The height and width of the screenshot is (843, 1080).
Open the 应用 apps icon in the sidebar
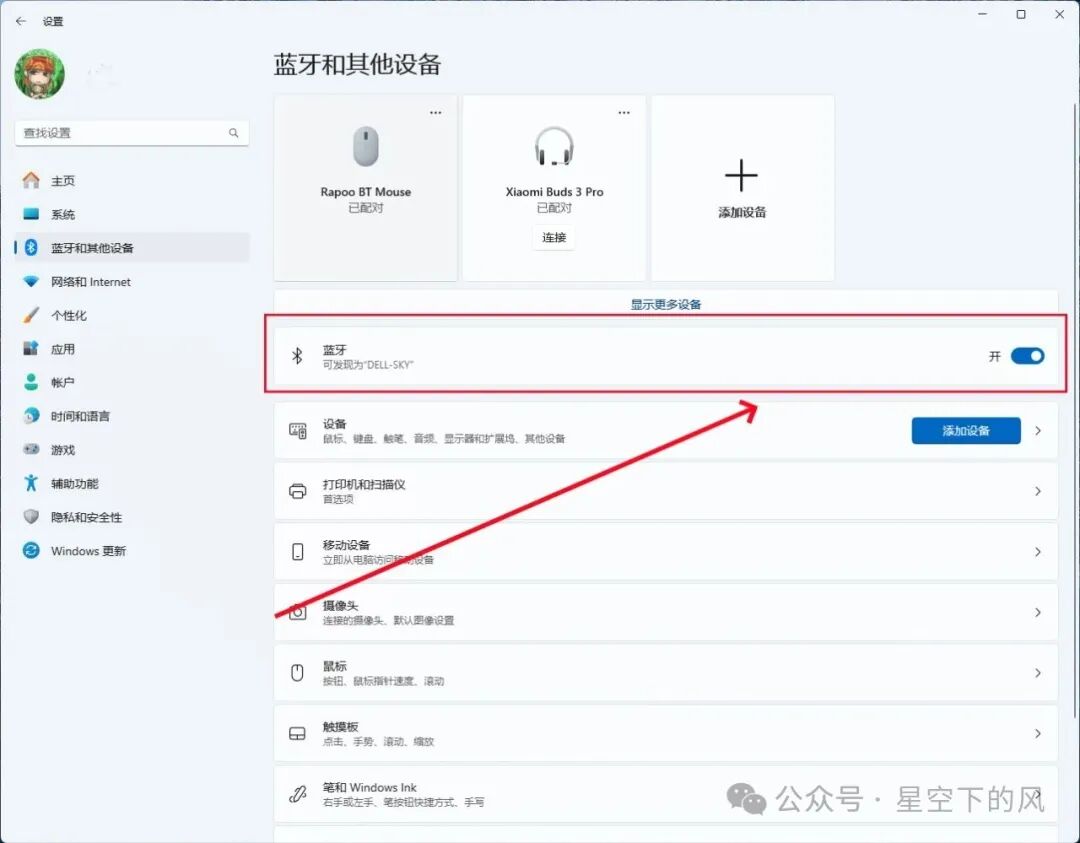point(31,348)
